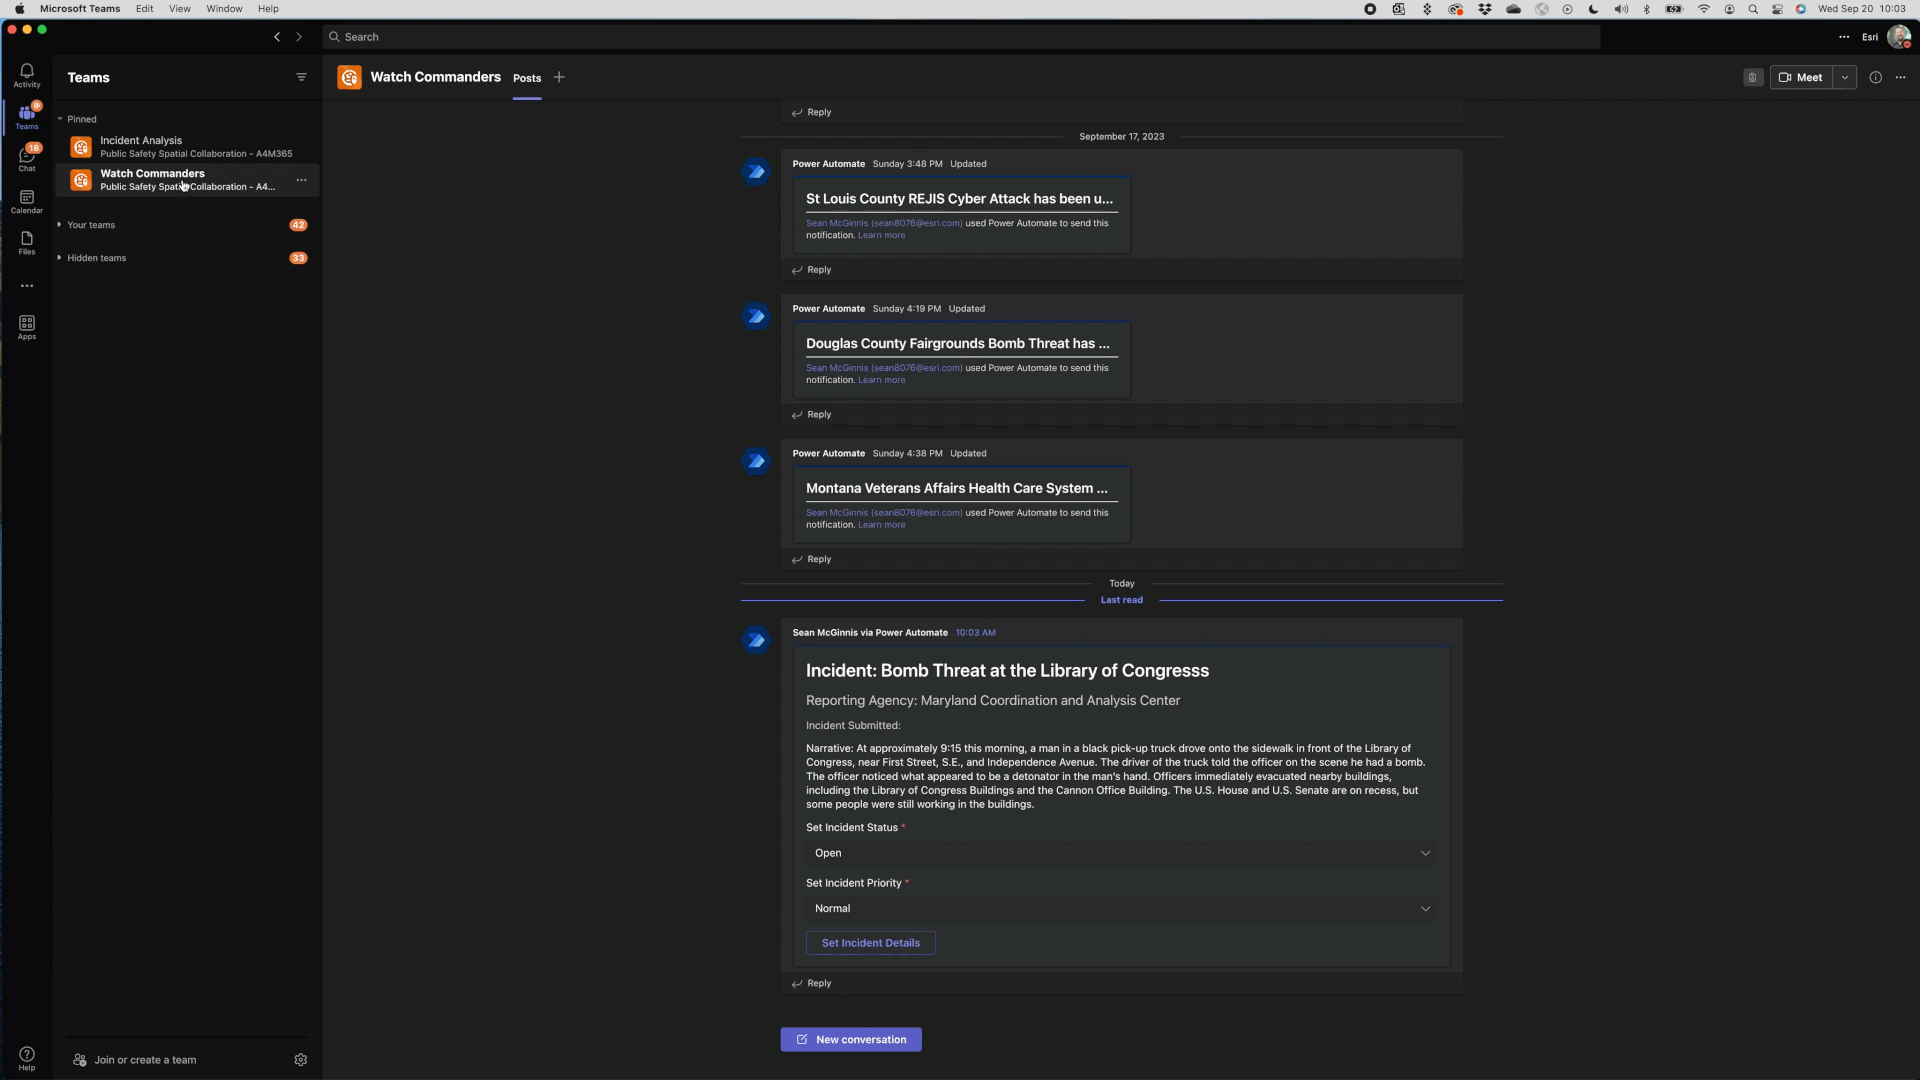Open channel info icon

[1875, 77]
